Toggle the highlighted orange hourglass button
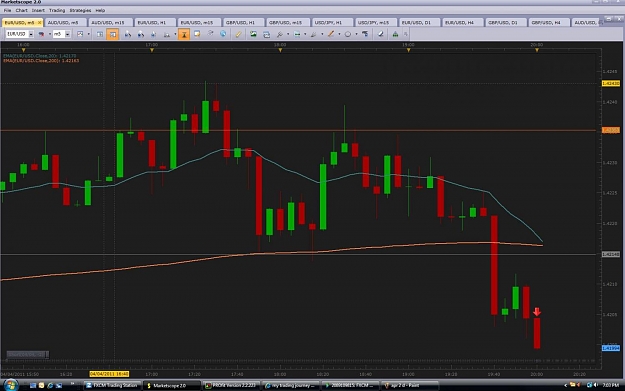Viewport: 625px width, 391px height. (x=184, y=34)
